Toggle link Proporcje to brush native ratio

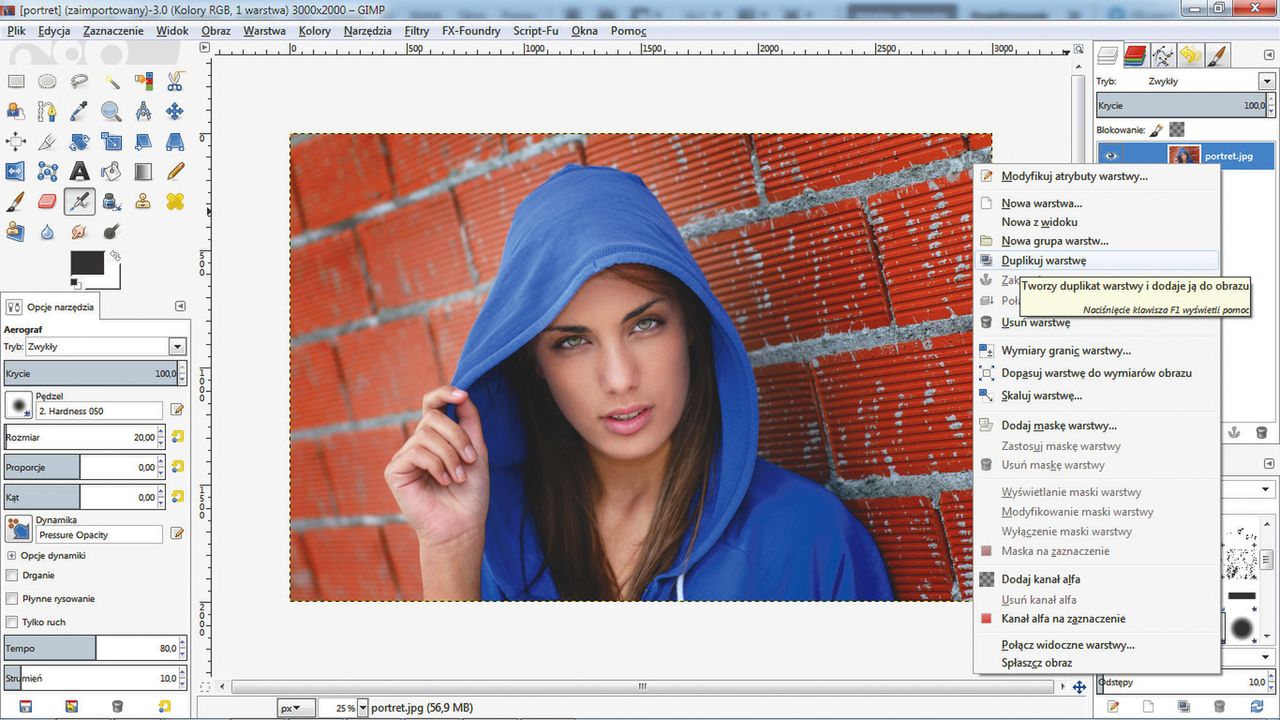click(x=177, y=467)
